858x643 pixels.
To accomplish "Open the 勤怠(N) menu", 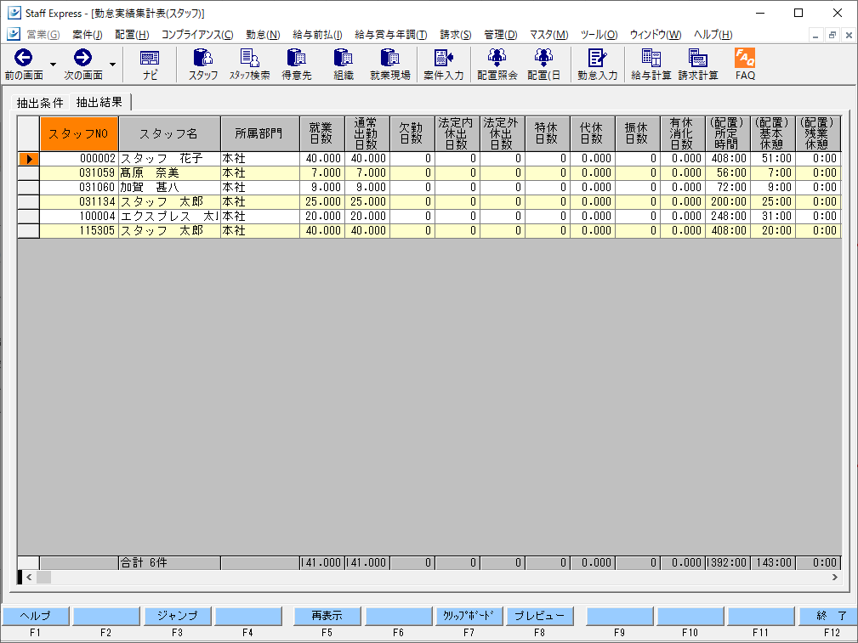I will (263, 34).
